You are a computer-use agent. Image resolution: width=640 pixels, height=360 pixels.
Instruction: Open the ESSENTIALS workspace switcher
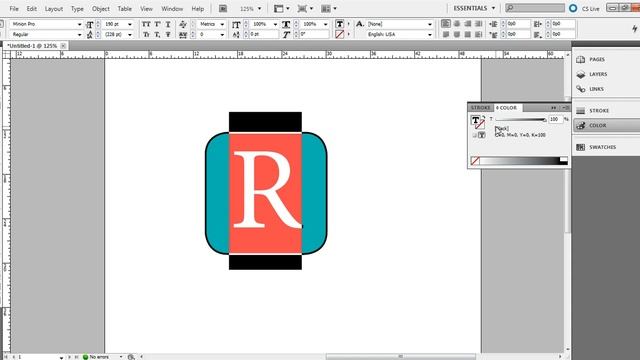[474, 8]
